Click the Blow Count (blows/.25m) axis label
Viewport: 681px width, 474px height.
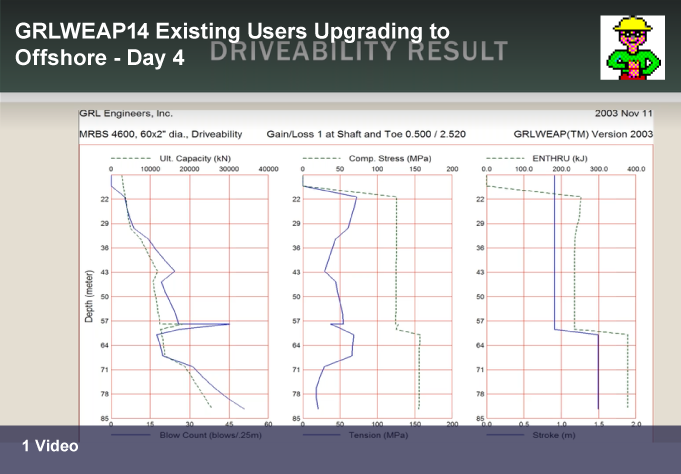point(211,435)
